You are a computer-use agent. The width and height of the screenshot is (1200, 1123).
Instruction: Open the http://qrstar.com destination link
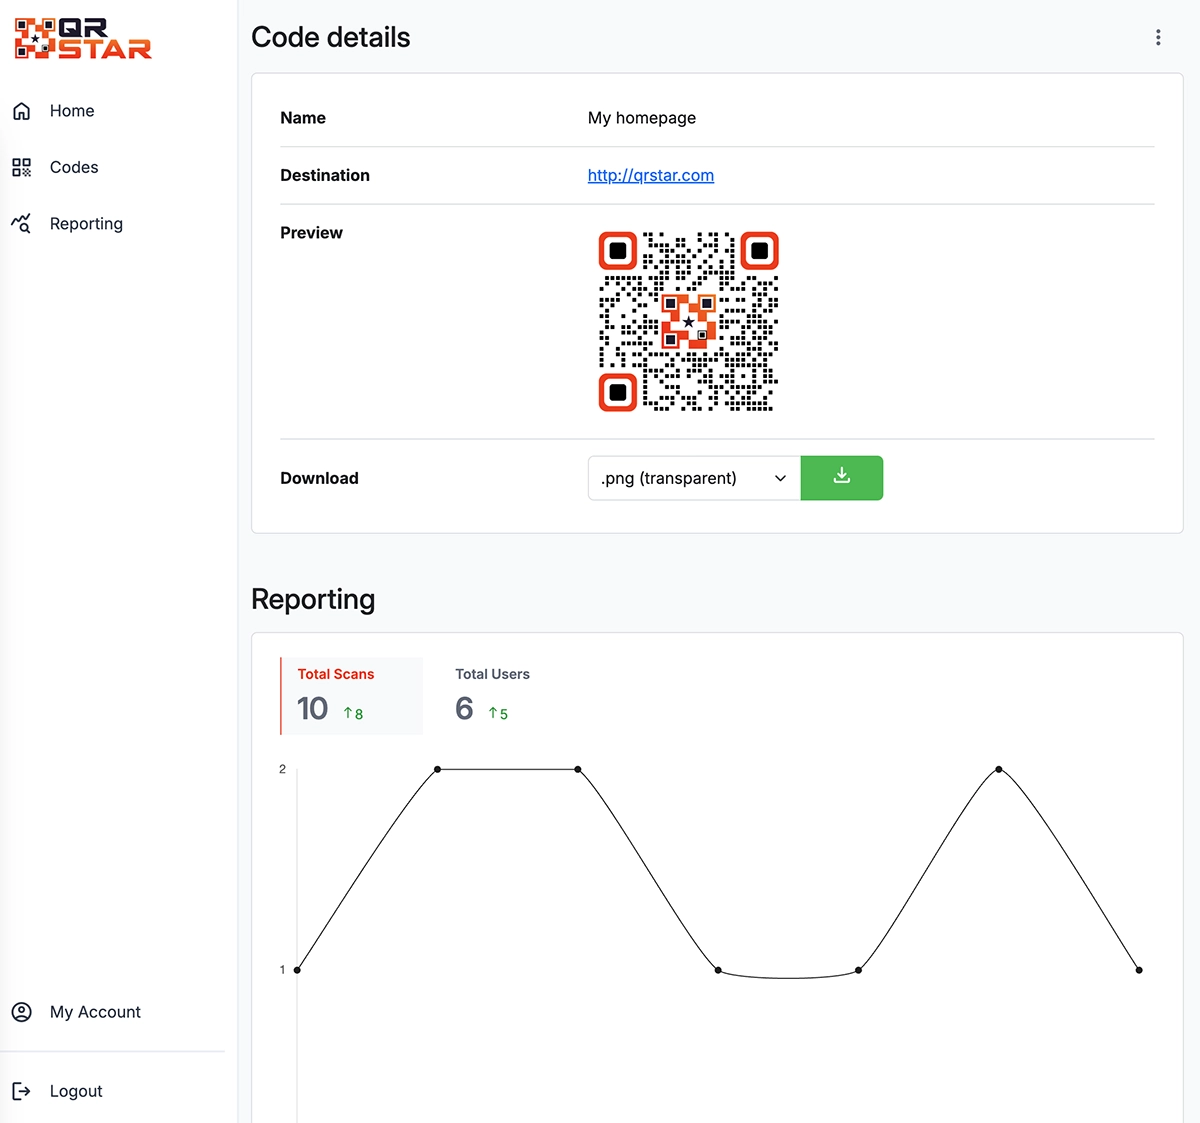click(x=650, y=175)
